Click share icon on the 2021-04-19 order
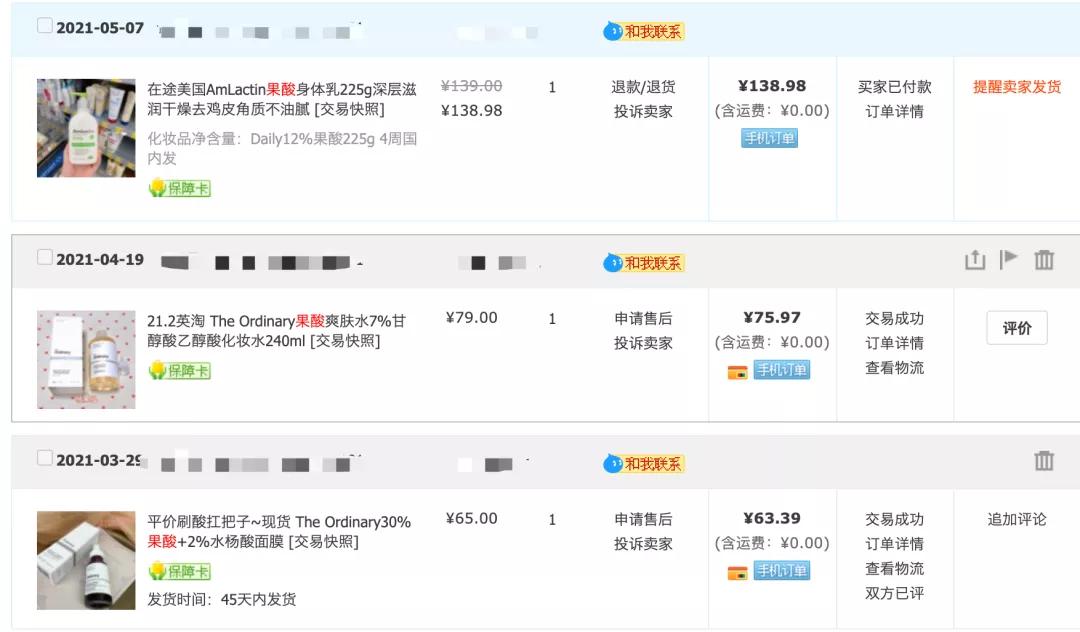 975,260
